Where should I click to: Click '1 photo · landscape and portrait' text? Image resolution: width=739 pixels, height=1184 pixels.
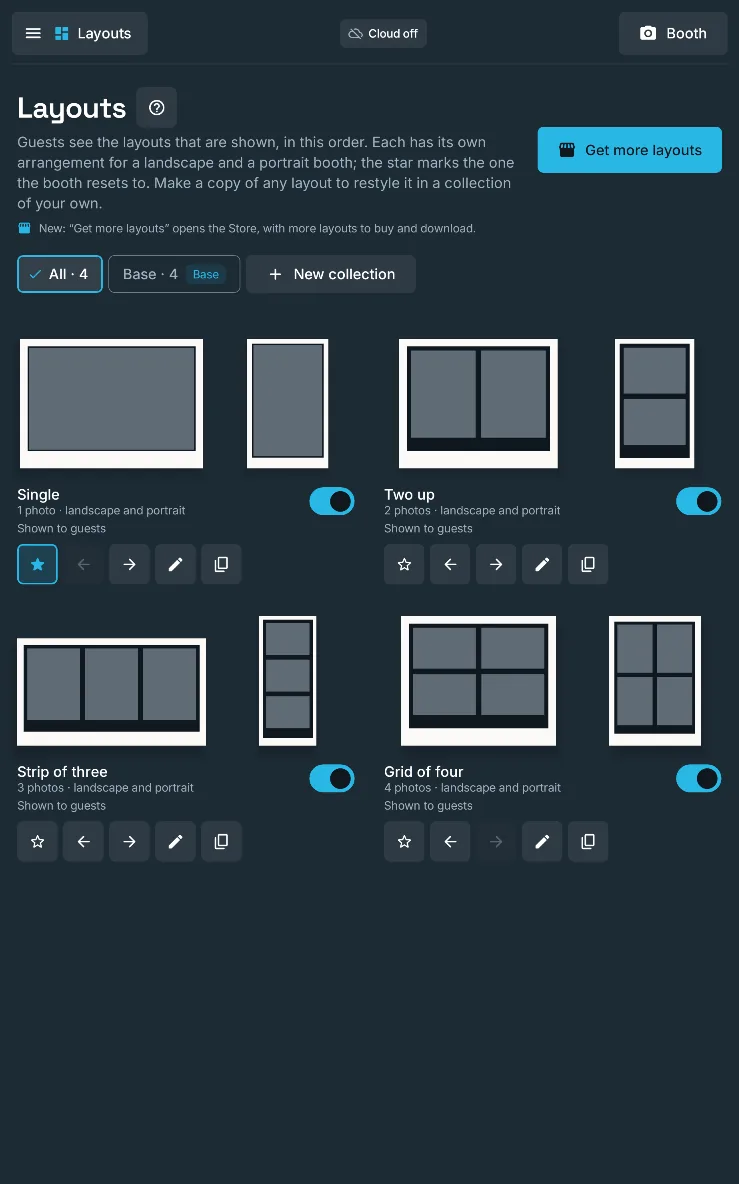101,510
